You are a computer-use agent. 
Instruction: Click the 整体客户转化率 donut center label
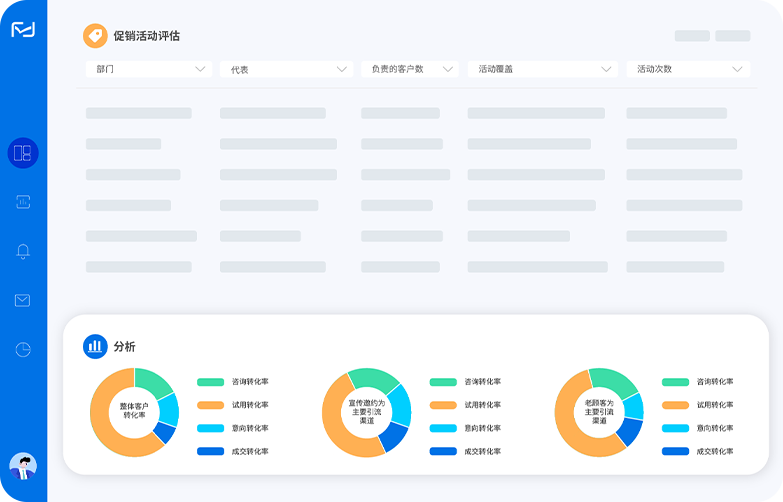coord(134,411)
